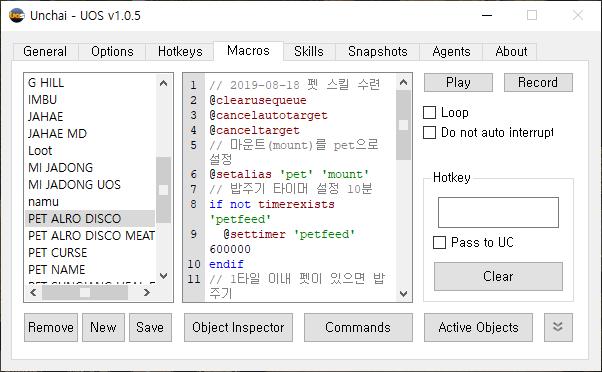Viewport: 602px width, 372px height.
Task: Click the @cancelautotarget code line
Action: click(268, 115)
